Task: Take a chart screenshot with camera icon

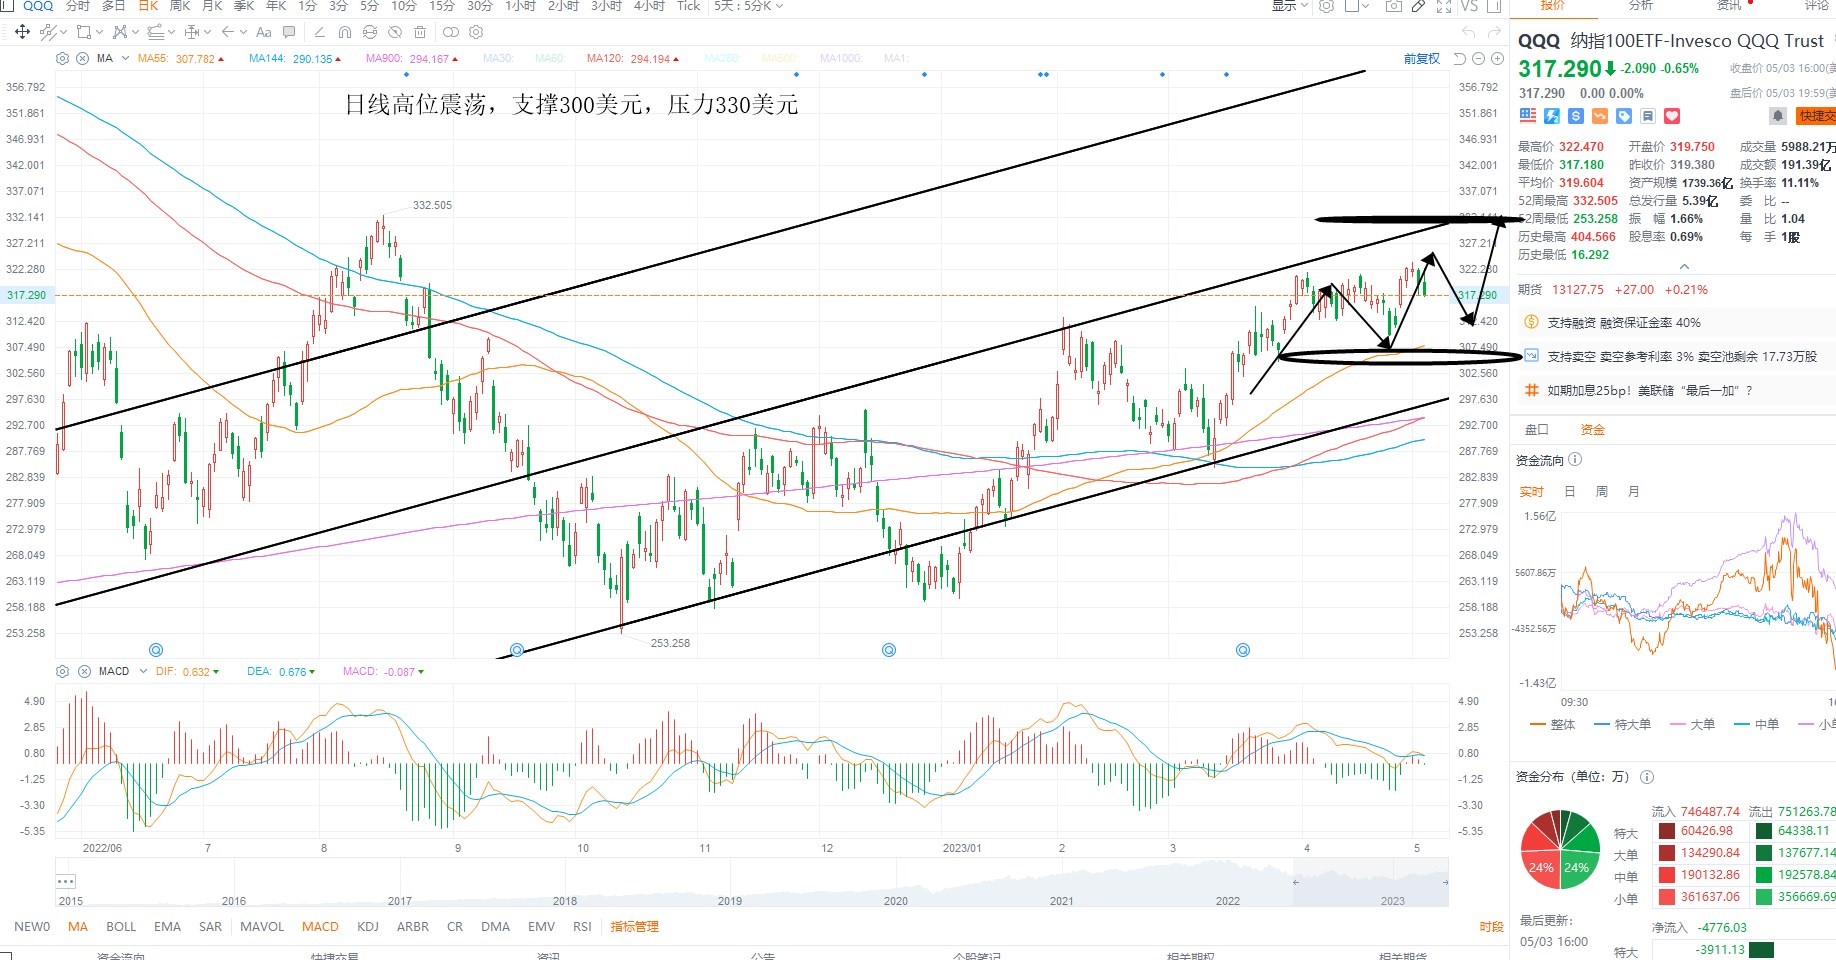Action: pyautogui.click(x=1393, y=6)
